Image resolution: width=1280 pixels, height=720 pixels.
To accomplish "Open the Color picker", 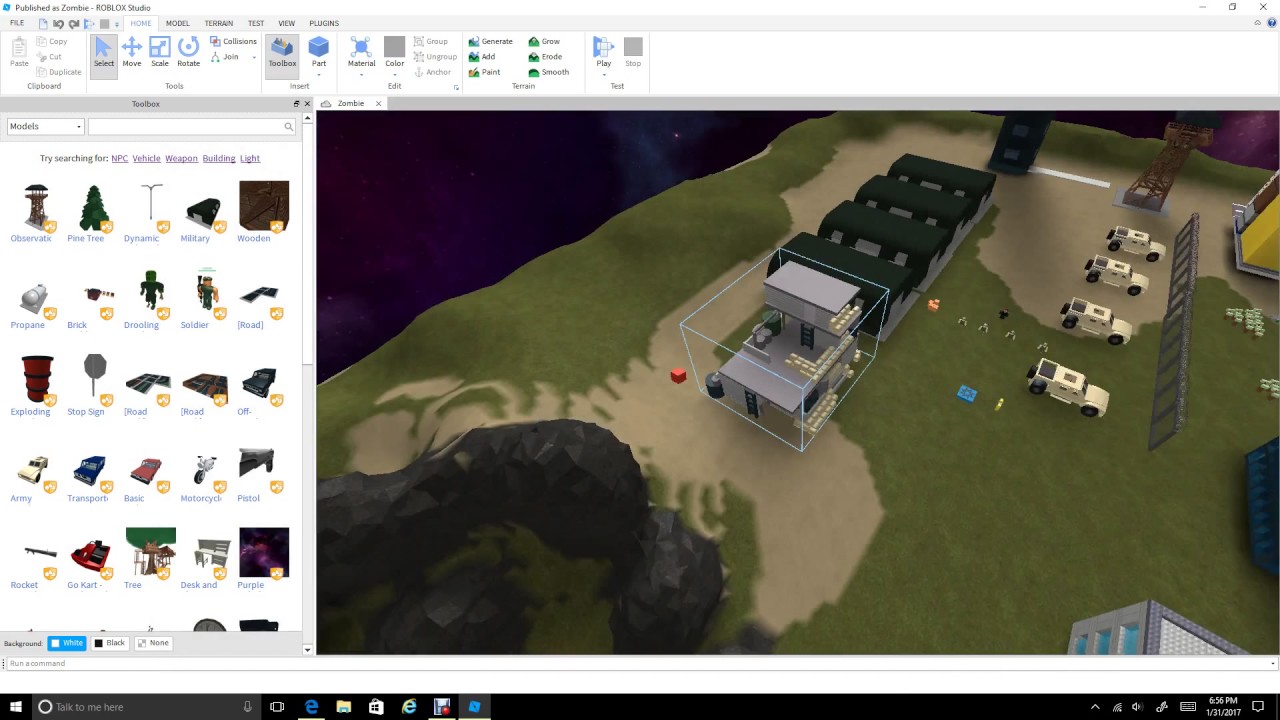I will click(x=395, y=50).
